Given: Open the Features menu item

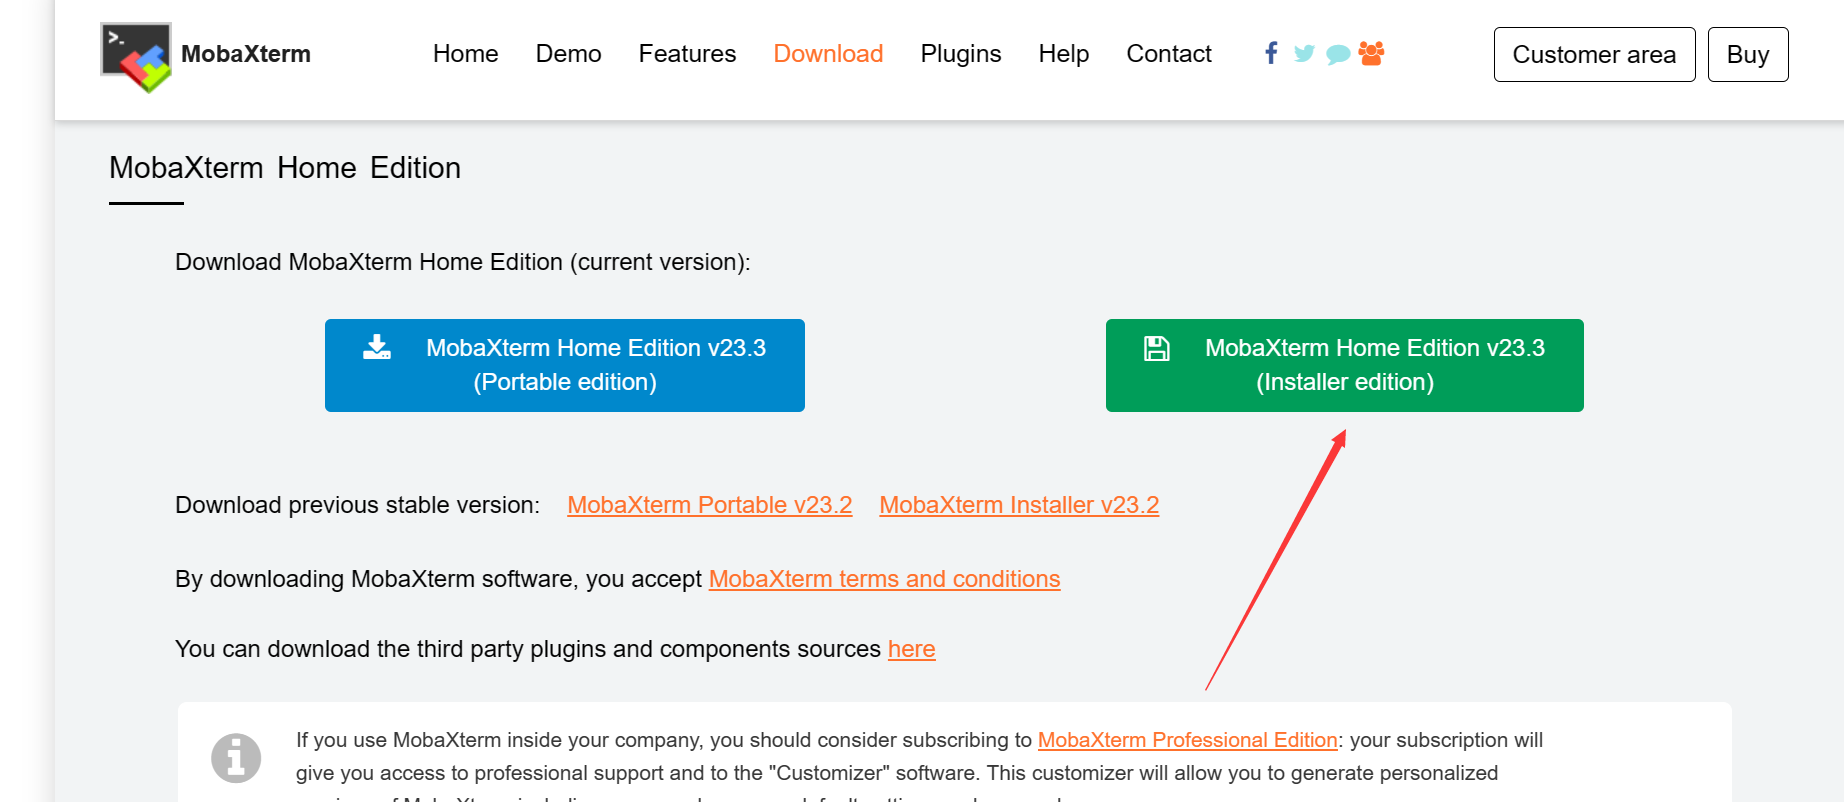Looking at the screenshot, I should coord(687,54).
